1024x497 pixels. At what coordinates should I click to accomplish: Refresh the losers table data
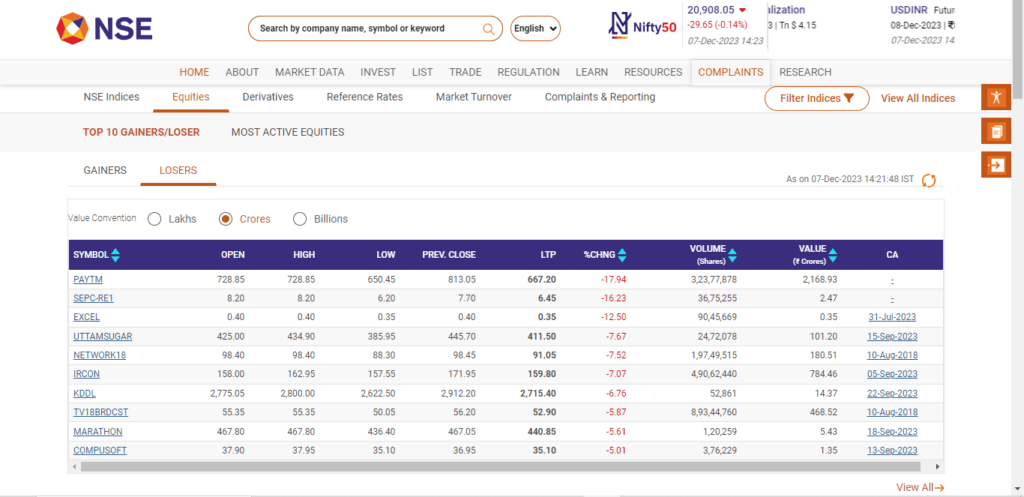929,180
